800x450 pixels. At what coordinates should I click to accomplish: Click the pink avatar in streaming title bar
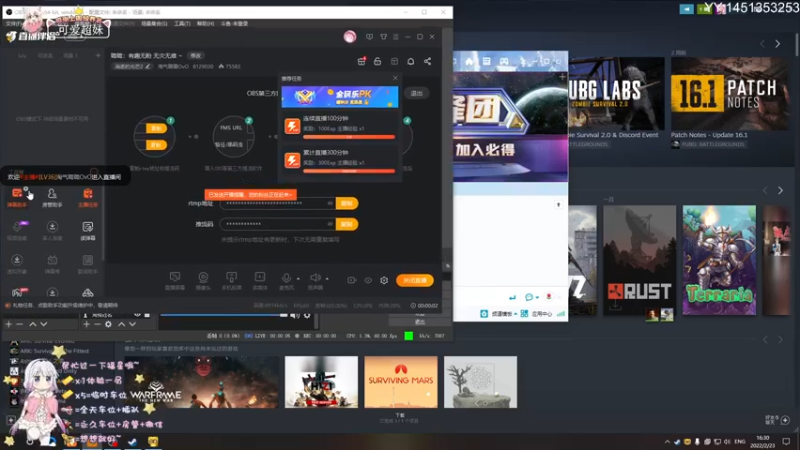(x=349, y=36)
